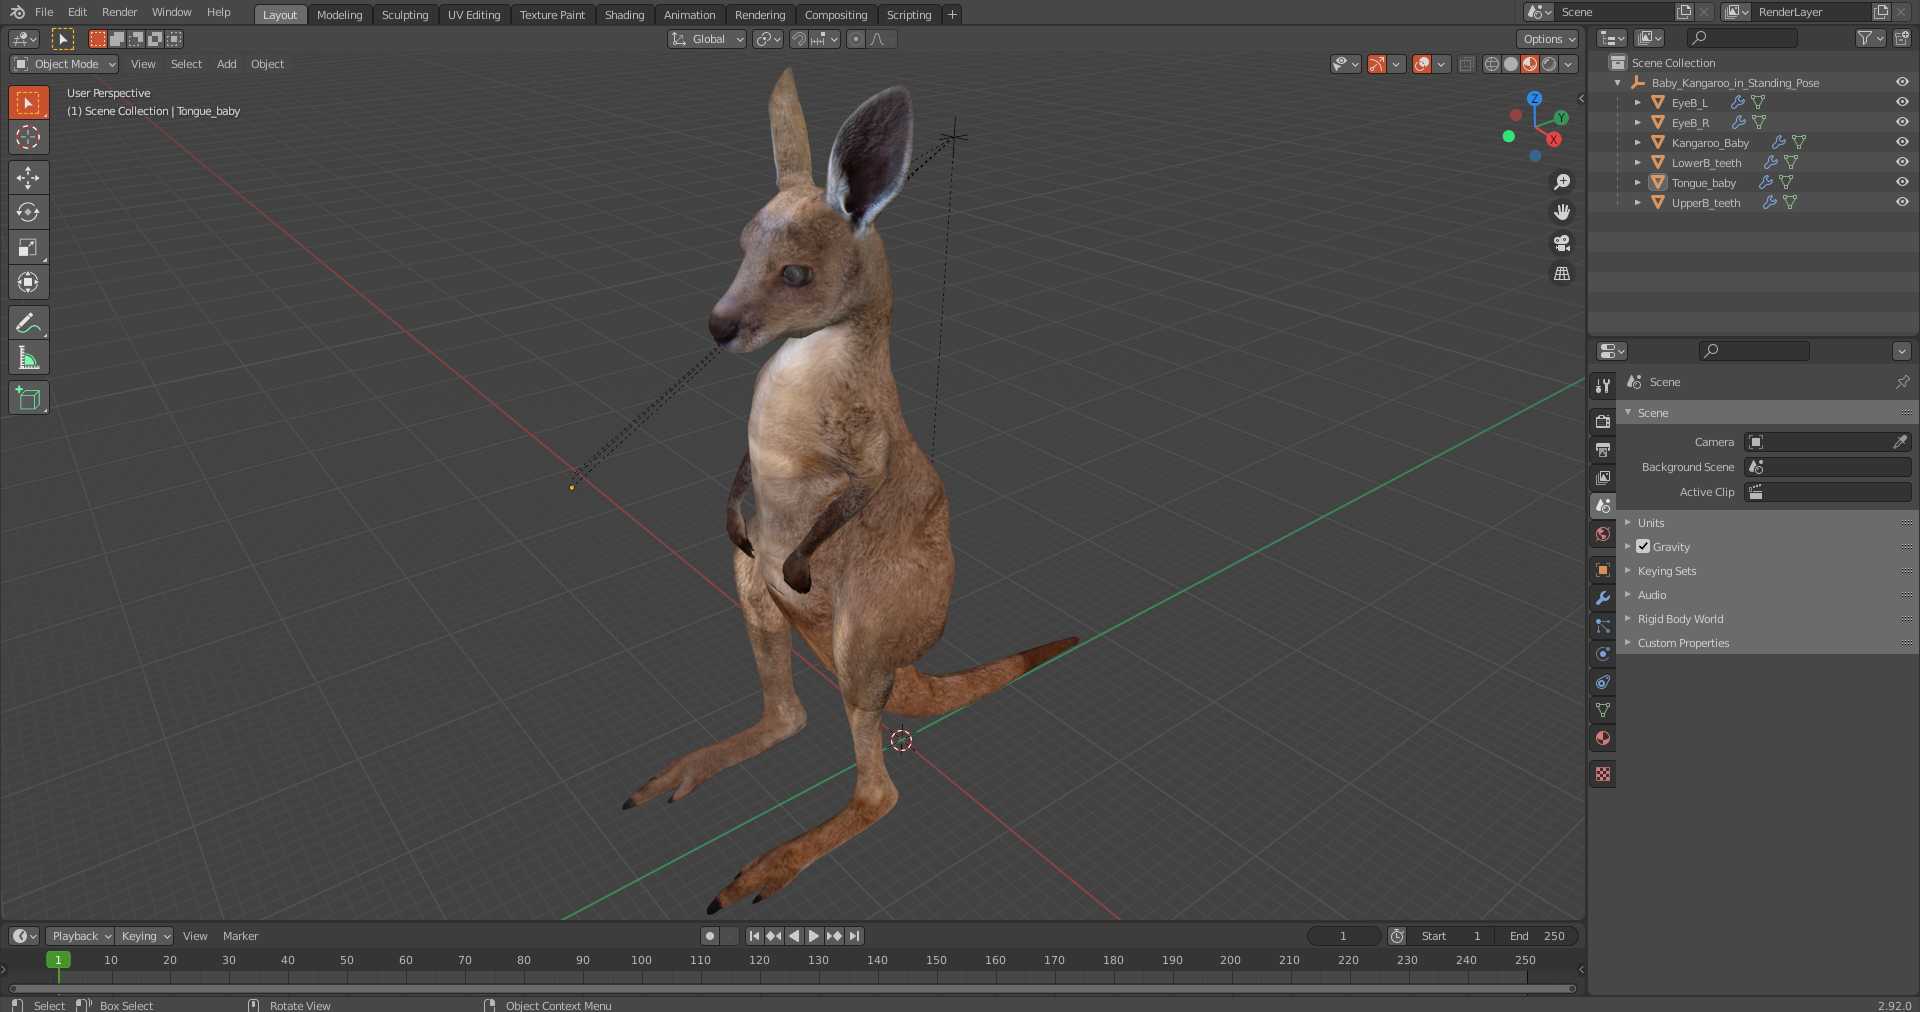Toggle X-ray view button

point(1466,64)
